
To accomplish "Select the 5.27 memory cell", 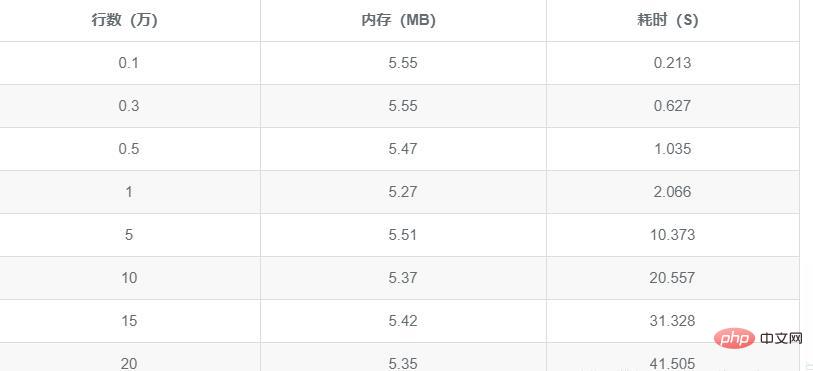I will 403,192.
